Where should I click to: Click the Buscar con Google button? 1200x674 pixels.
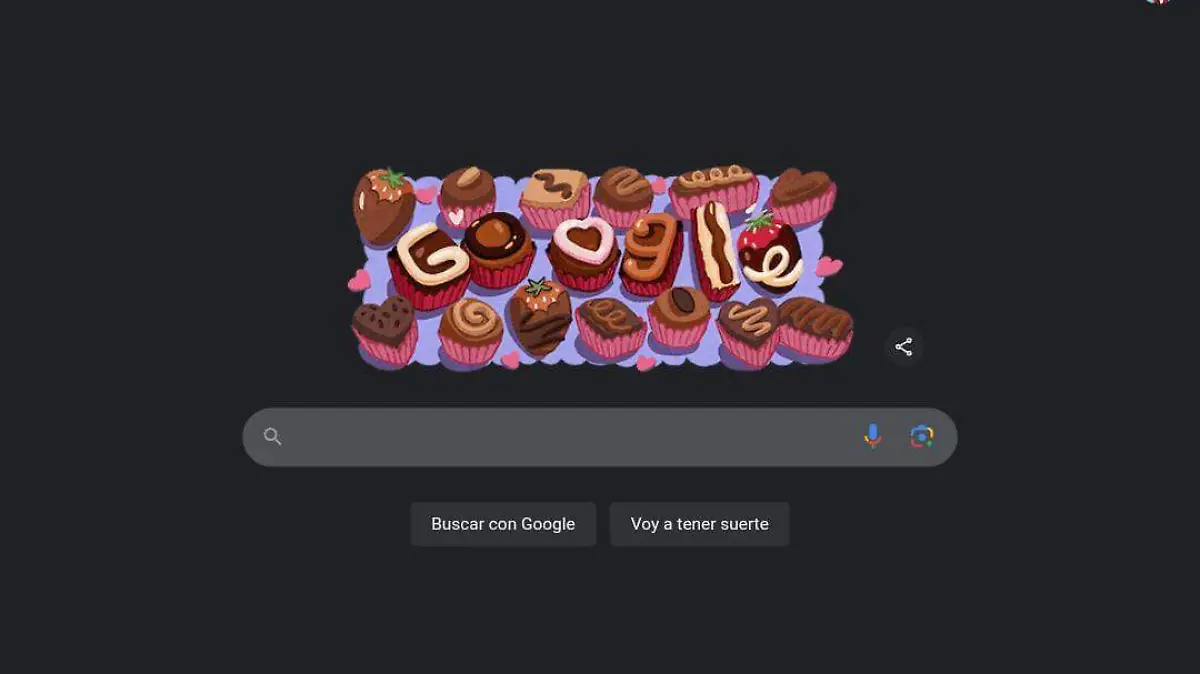[x=503, y=524]
